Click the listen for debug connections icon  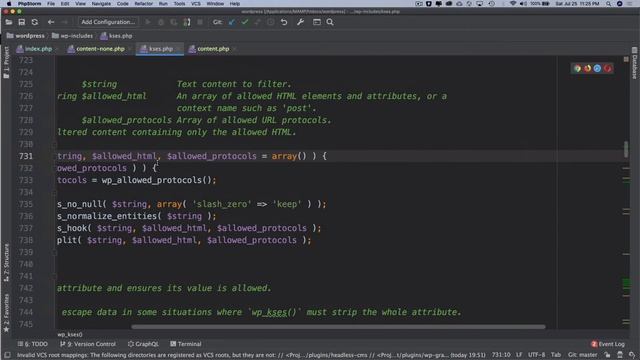point(187,22)
